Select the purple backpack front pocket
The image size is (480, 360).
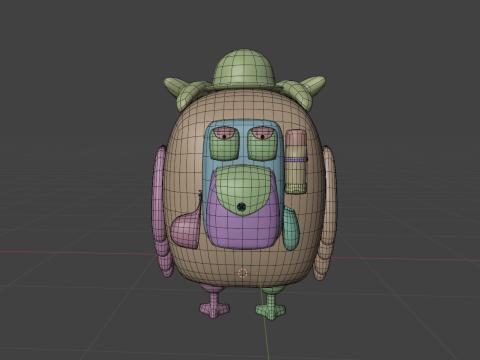coord(243,227)
